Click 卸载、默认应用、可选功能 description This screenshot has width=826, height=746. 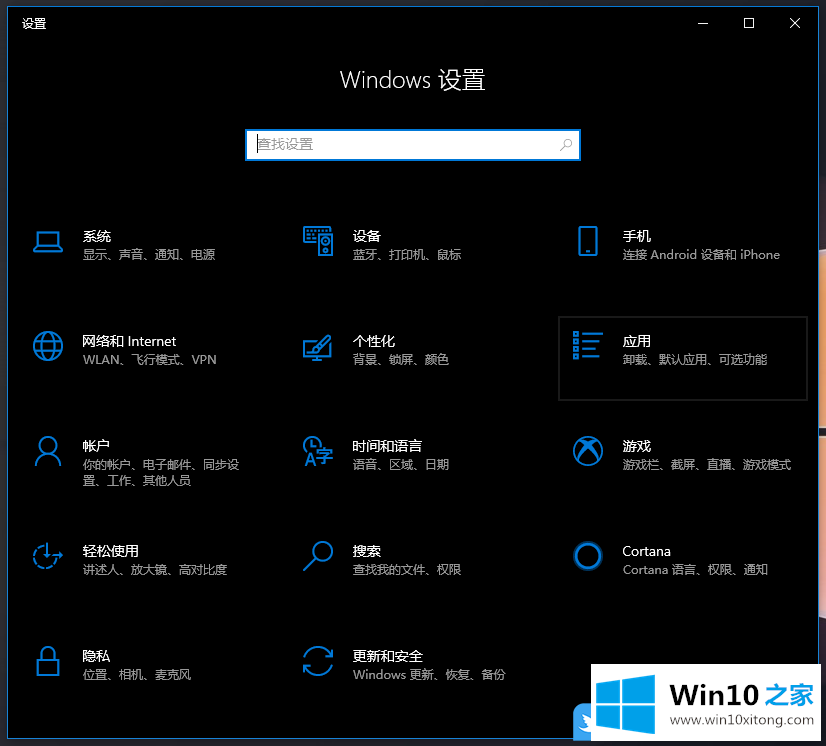(694, 360)
